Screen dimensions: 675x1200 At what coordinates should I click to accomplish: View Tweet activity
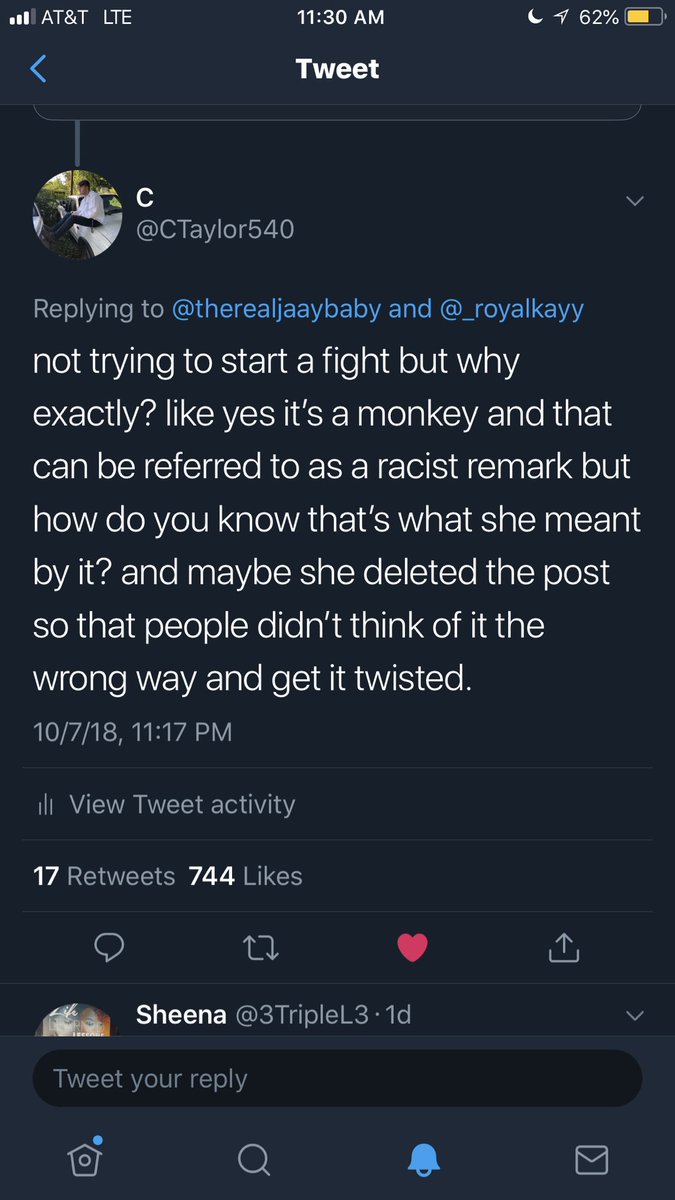[167, 804]
